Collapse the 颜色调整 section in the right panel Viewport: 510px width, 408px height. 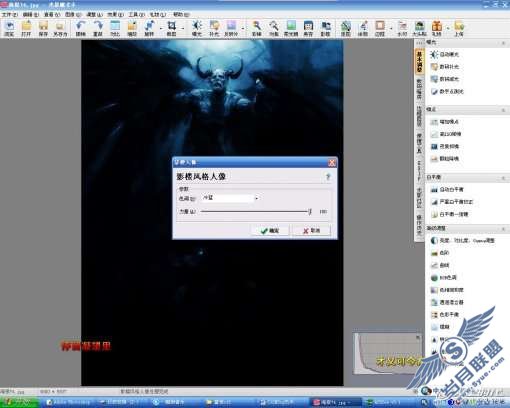pyautogui.click(x=503, y=229)
